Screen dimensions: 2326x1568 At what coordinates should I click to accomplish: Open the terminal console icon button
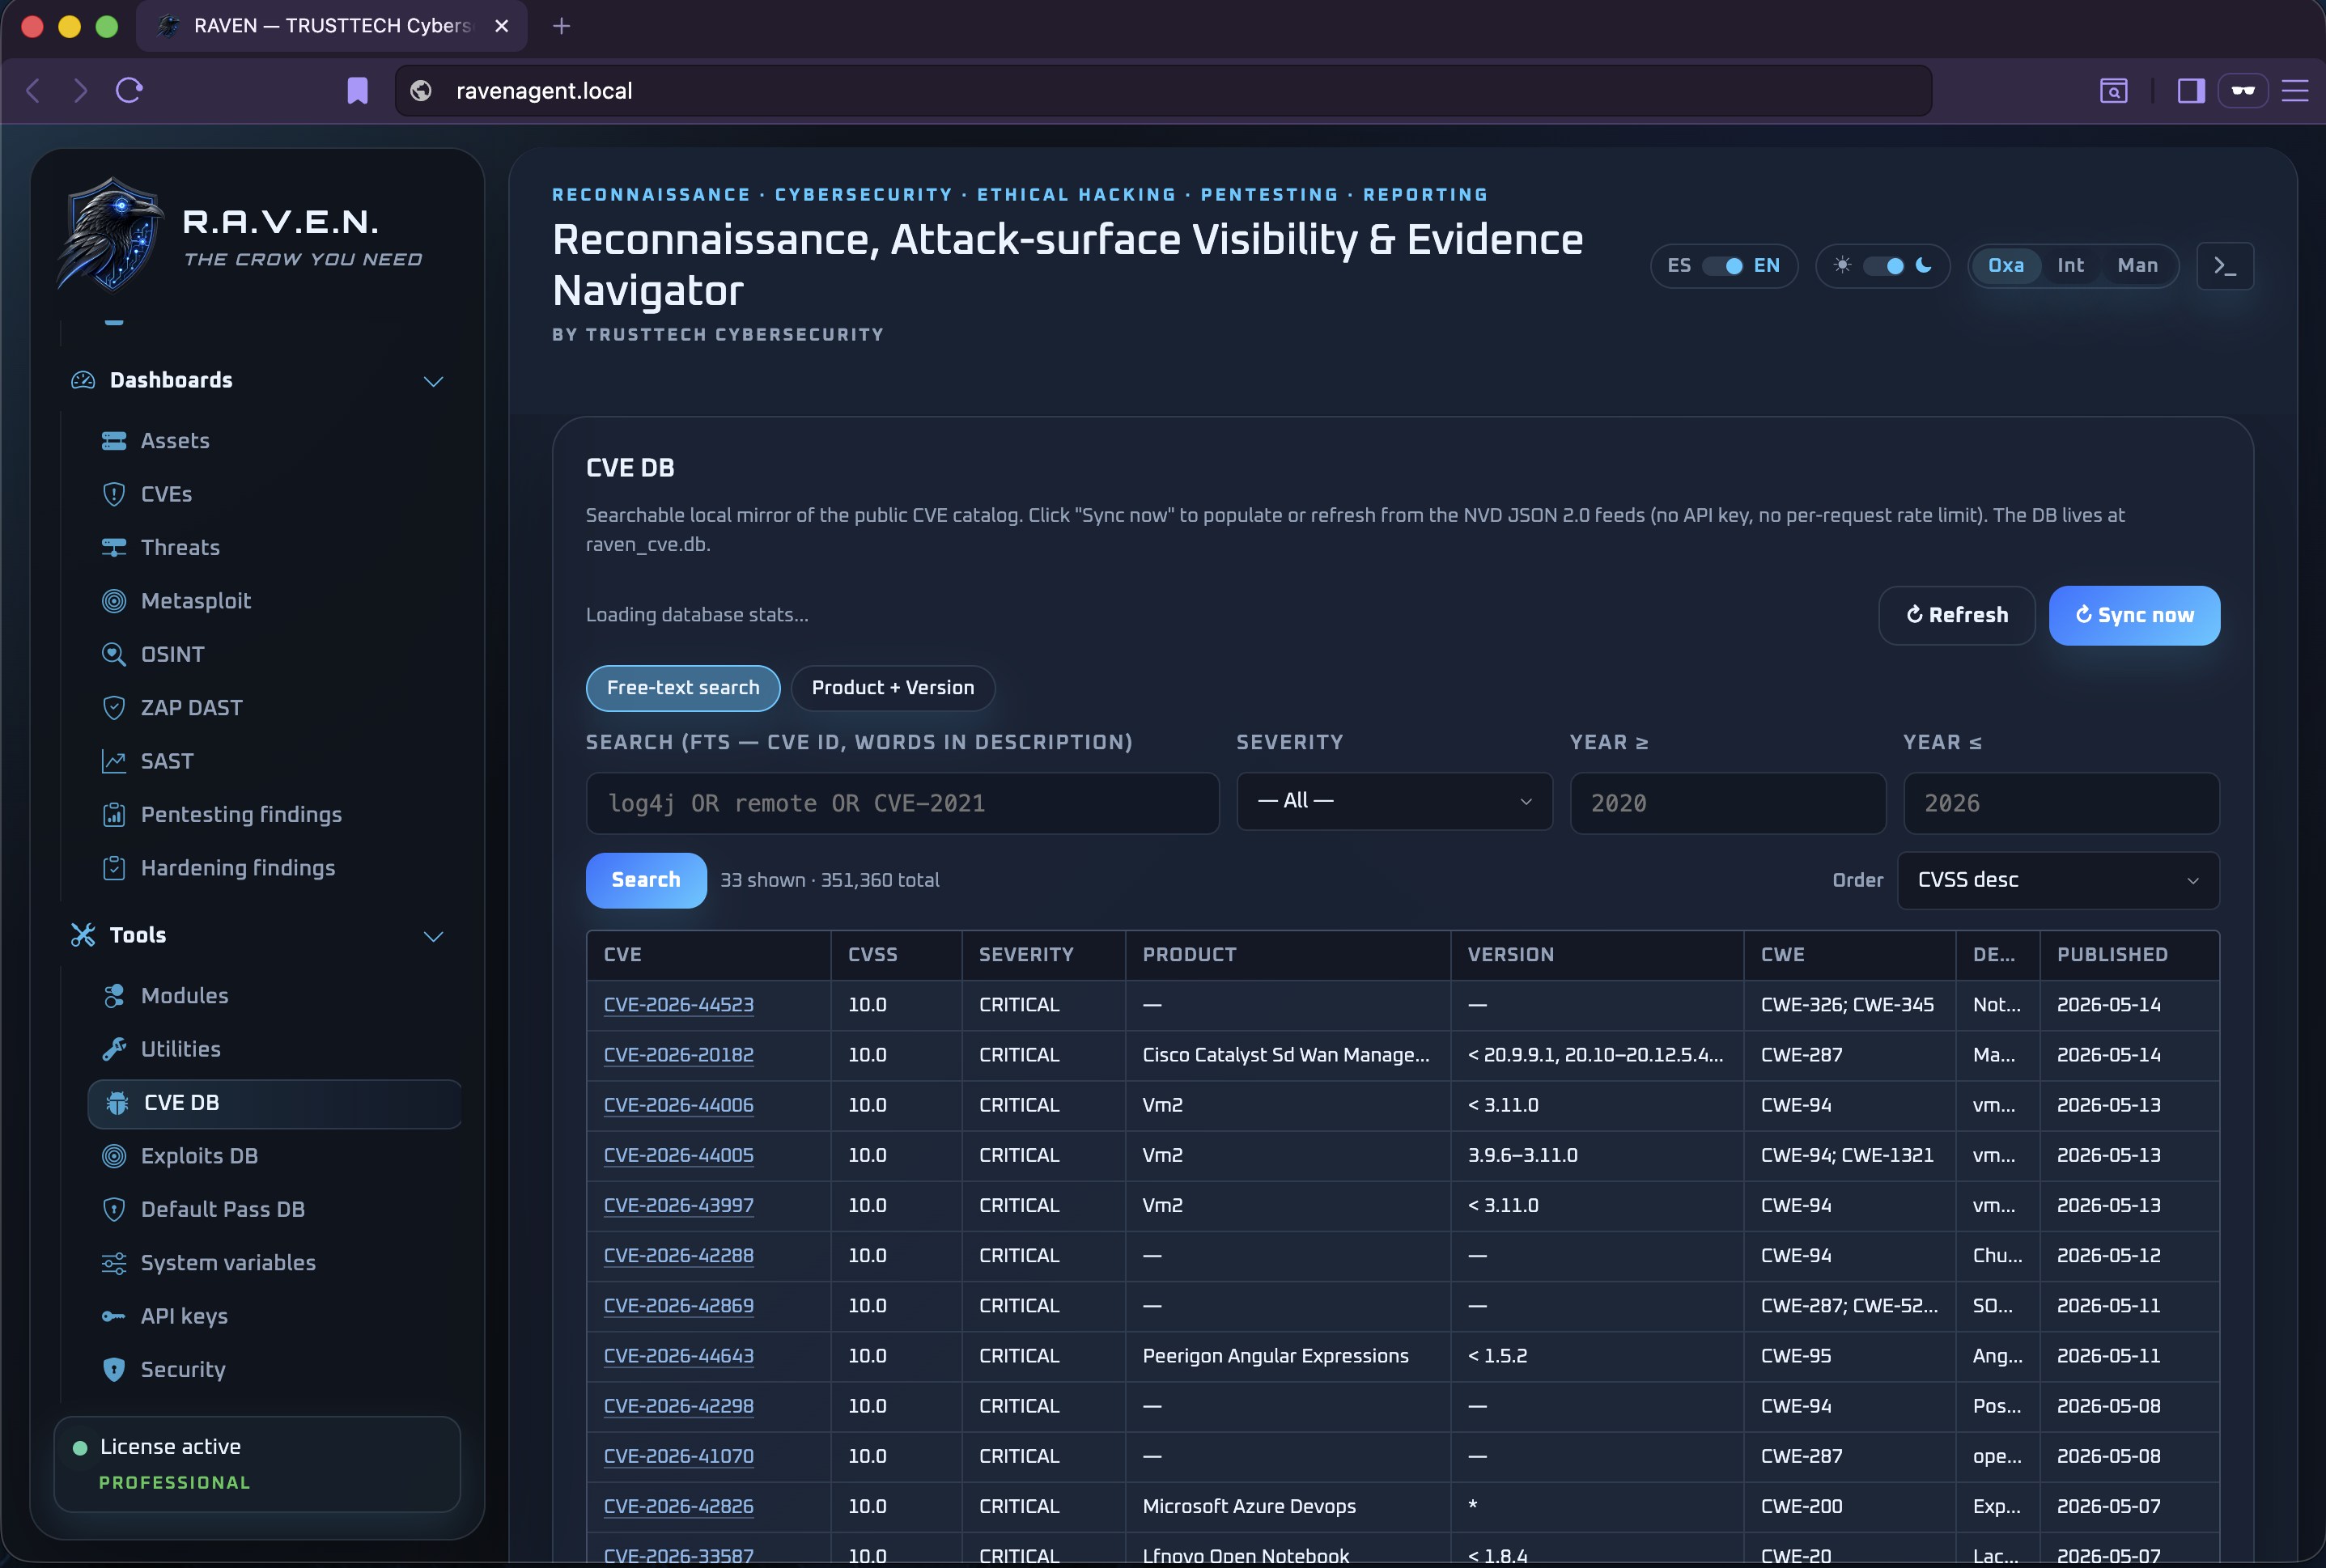click(2225, 266)
